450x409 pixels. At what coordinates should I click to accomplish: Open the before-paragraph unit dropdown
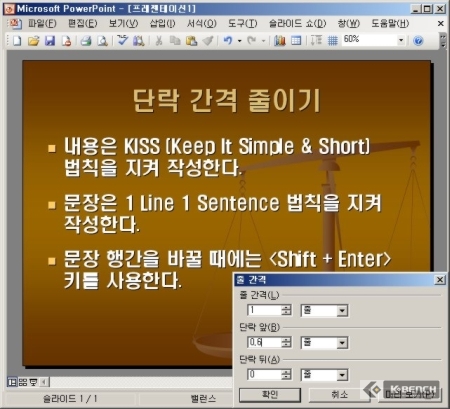coord(342,343)
